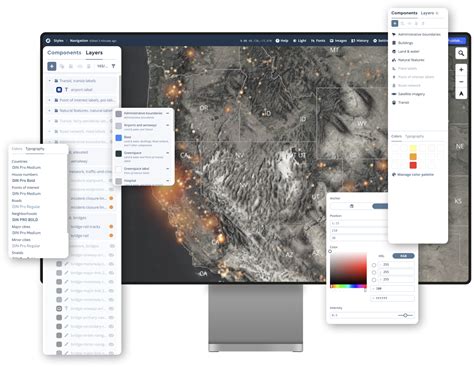474x367 pixels.
Task: Click the Publish button in top bar
Action: [x=456, y=41]
